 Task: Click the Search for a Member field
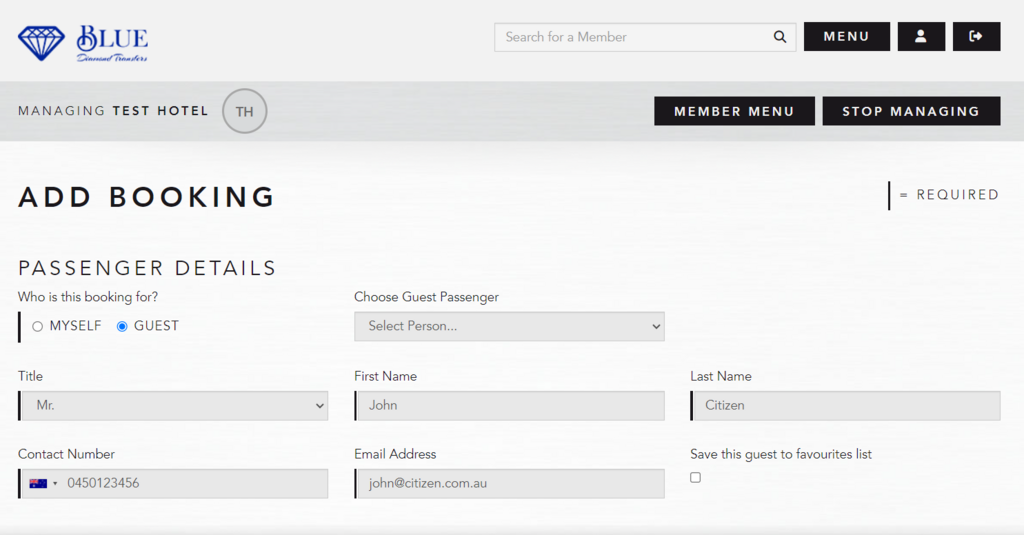point(635,37)
